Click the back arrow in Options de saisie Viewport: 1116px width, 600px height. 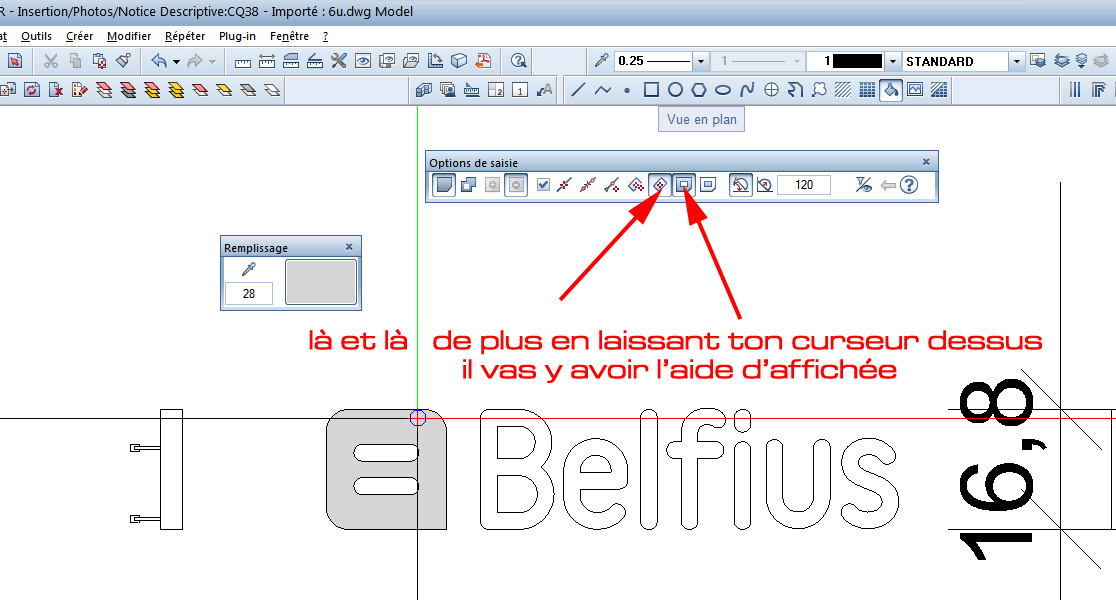[888, 185]
